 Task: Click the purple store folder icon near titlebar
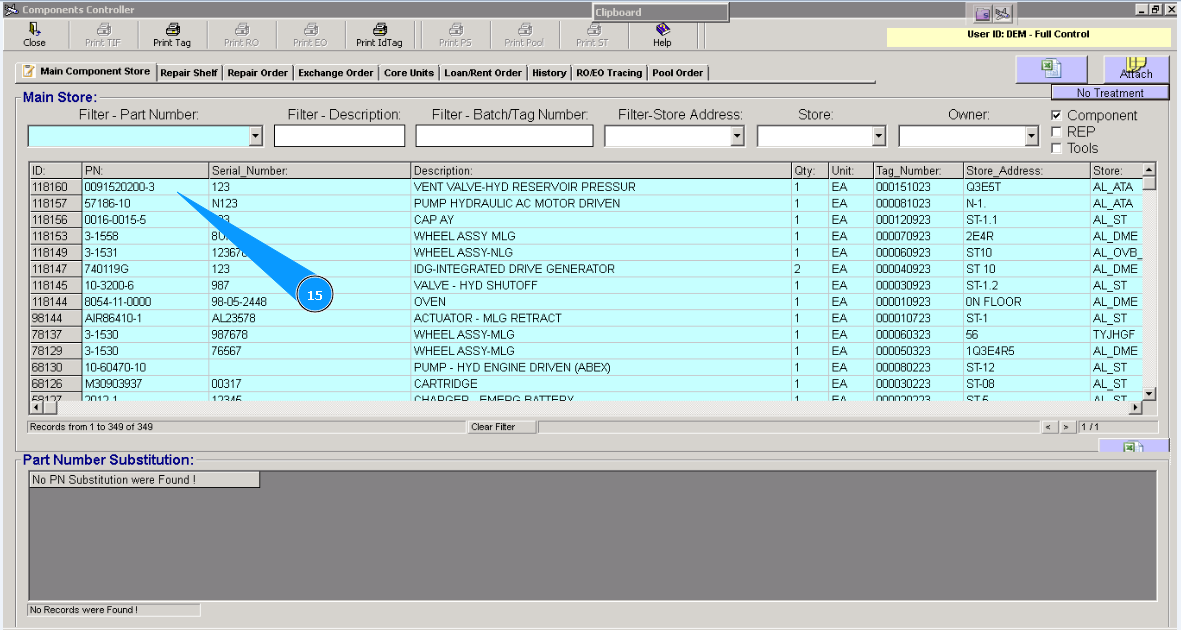click(x=980, y=13)
